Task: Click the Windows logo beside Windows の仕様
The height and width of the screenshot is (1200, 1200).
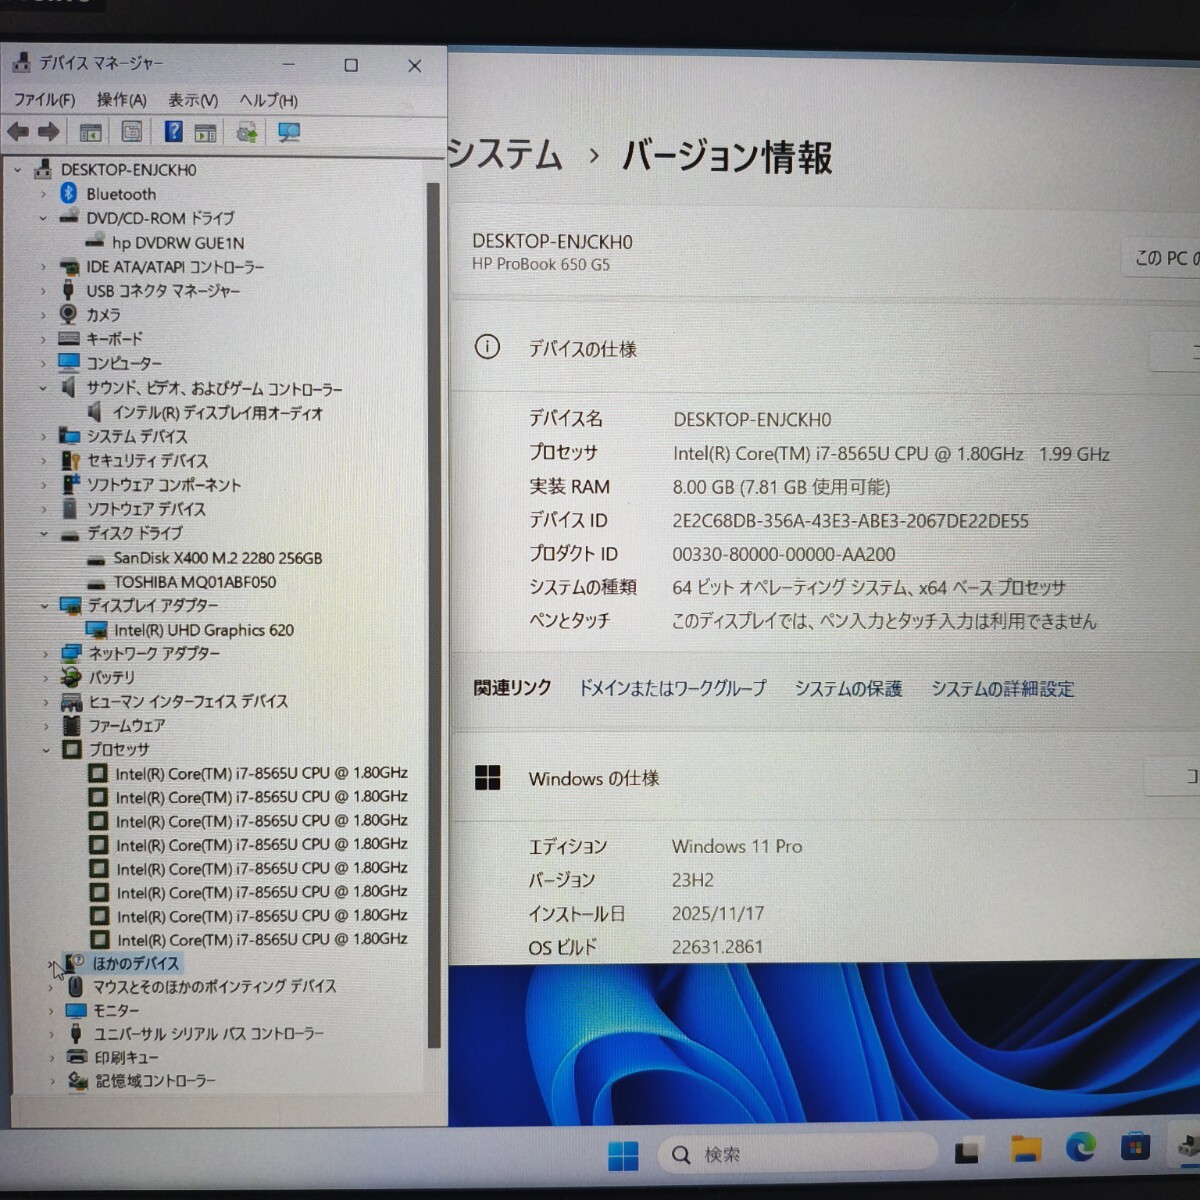Action: coord(487,778)
